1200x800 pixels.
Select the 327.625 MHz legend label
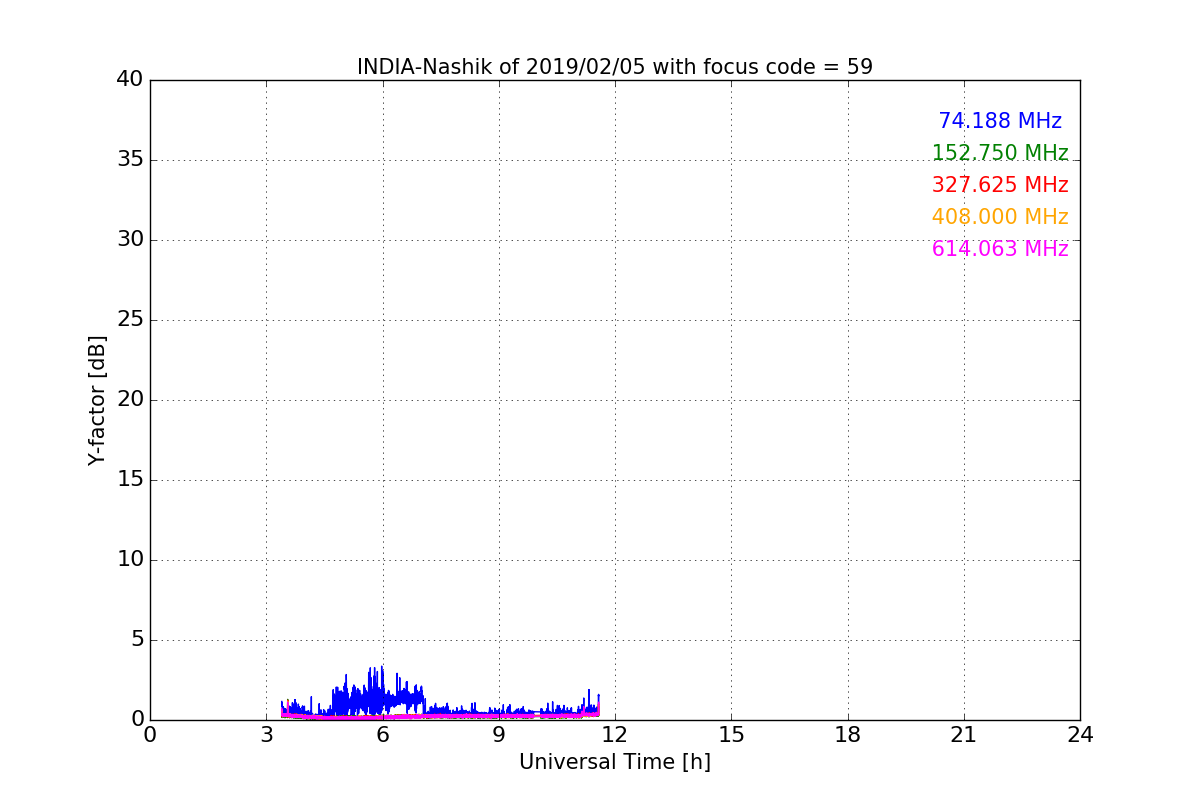coord(1000,185)
